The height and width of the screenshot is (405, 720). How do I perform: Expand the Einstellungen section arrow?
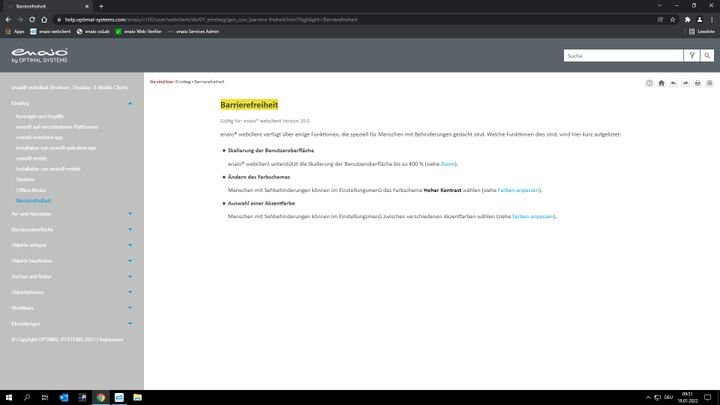pyautogui.click(x=130, y=324)
